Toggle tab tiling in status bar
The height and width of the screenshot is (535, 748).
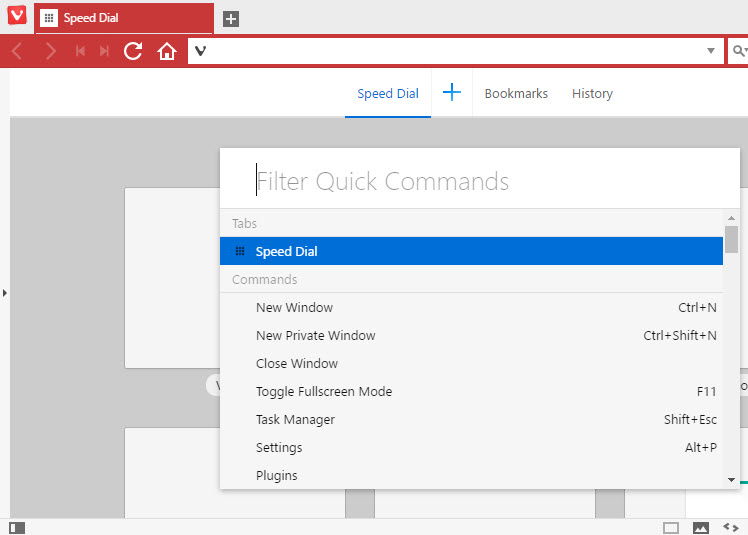point(671,527)
